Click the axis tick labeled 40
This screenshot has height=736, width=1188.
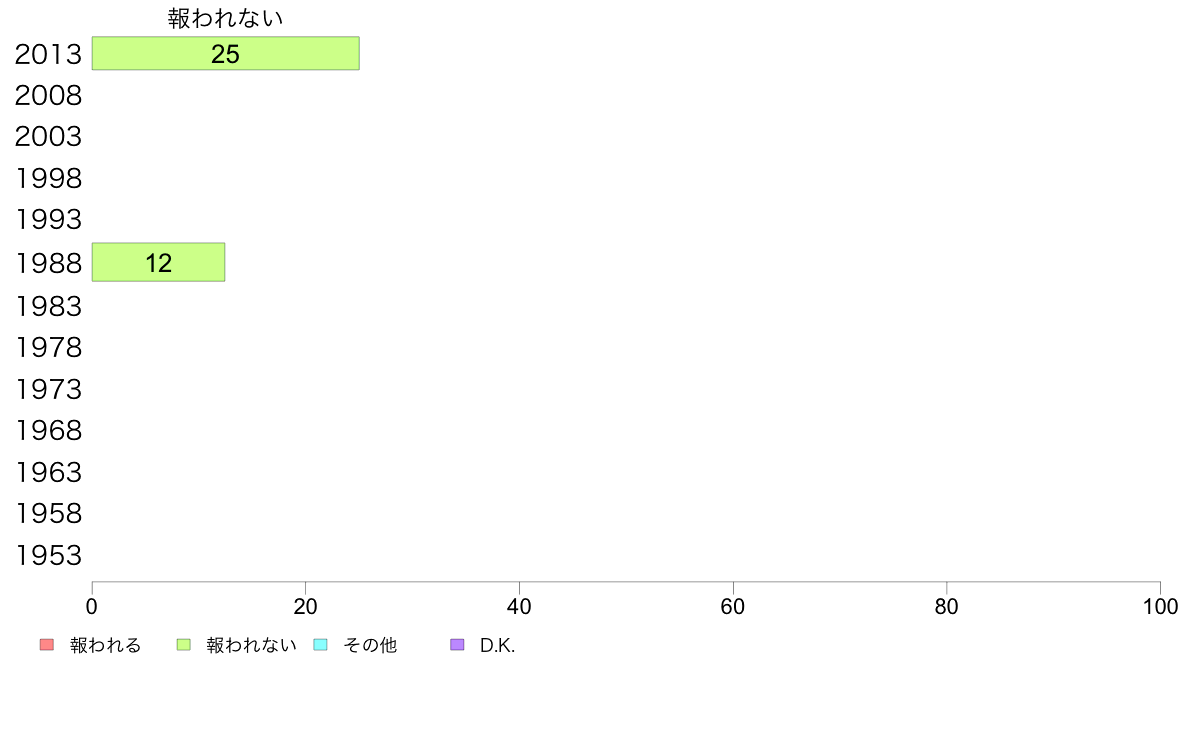point(519,606)
